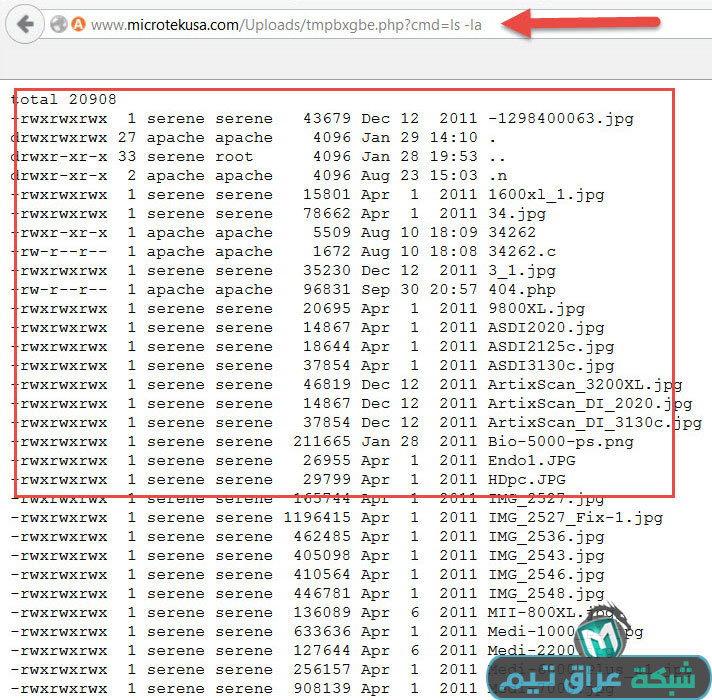
Task: Select size value '908139'
Action: pyautogui.click(x=322, y=689)
